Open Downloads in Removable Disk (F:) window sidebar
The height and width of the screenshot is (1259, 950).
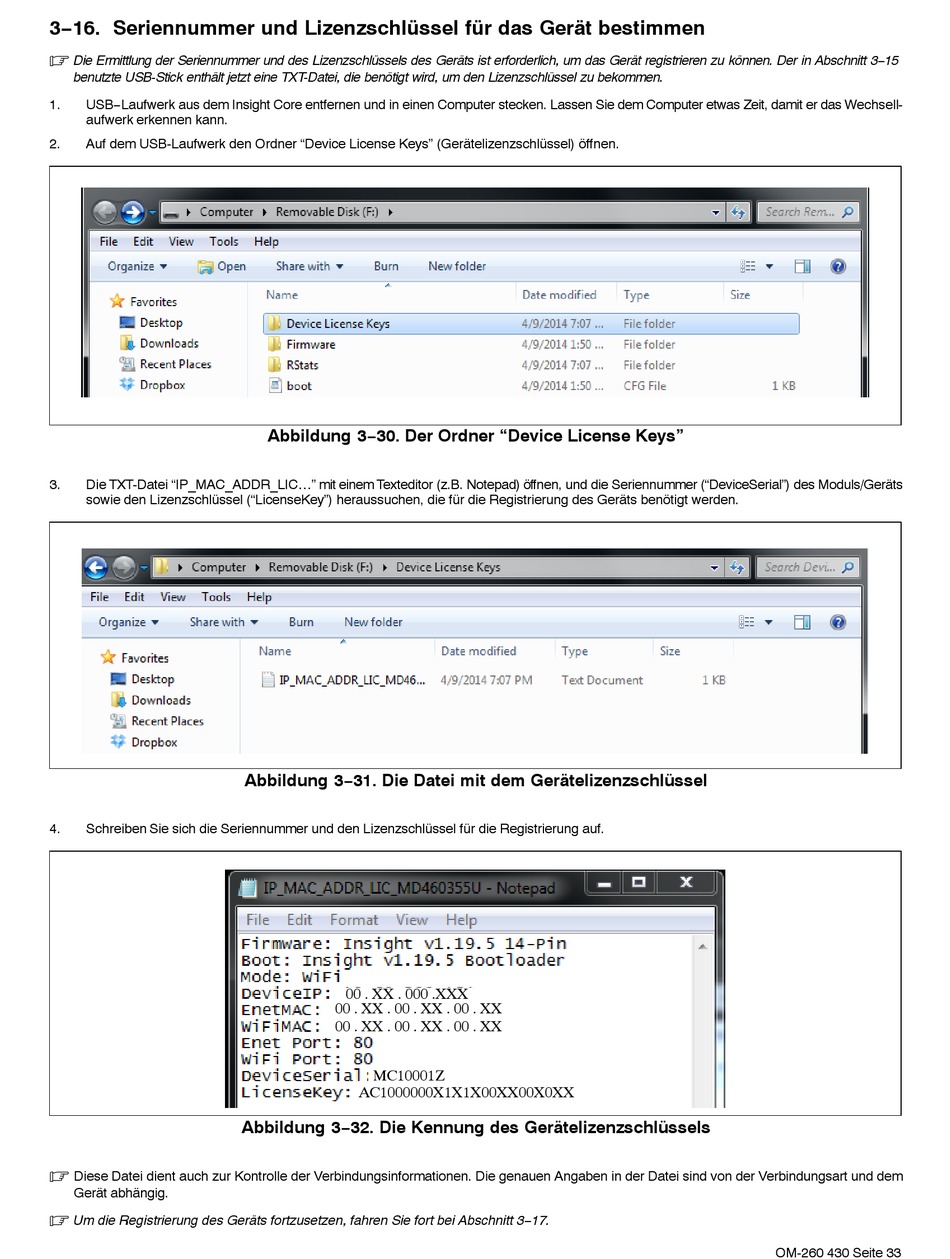pos(159,343)
